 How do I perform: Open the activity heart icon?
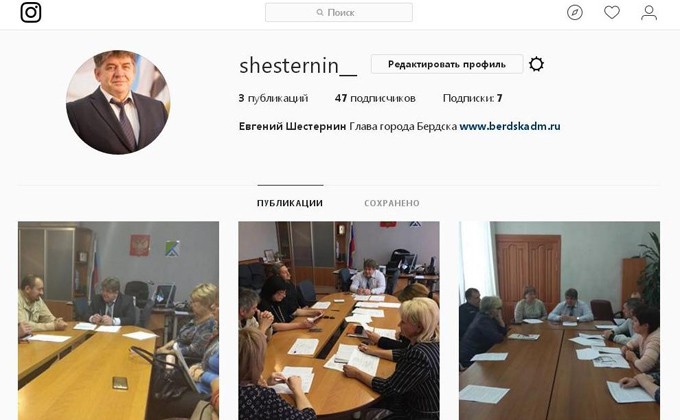[x=611, y=13]
